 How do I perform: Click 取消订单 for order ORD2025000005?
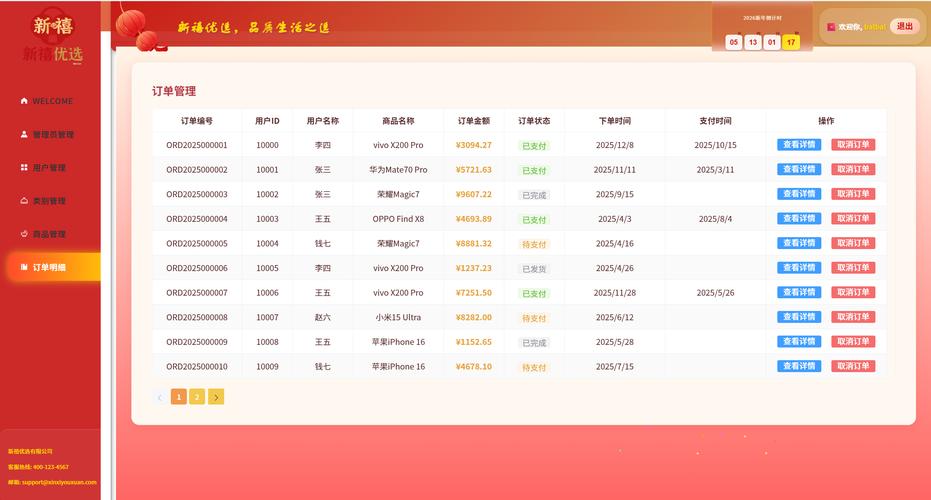tap(853, 243)
